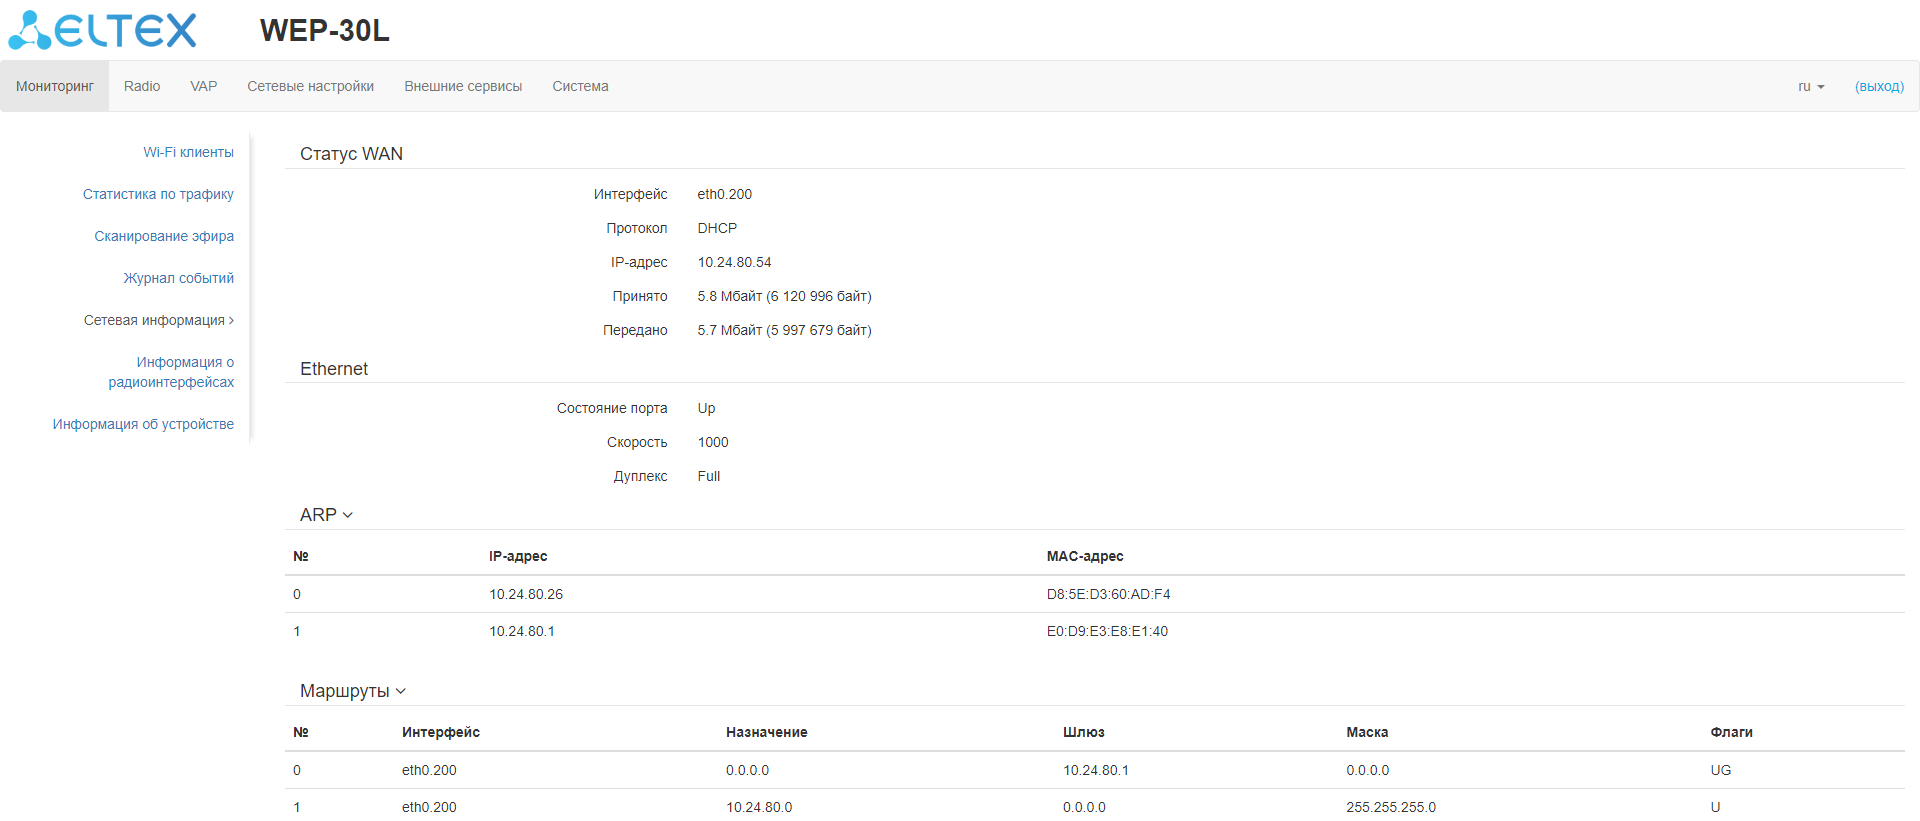This screenshot has height=821, width=1920.
Task: Open the VAP tab
Action: [x=204, y=86]
